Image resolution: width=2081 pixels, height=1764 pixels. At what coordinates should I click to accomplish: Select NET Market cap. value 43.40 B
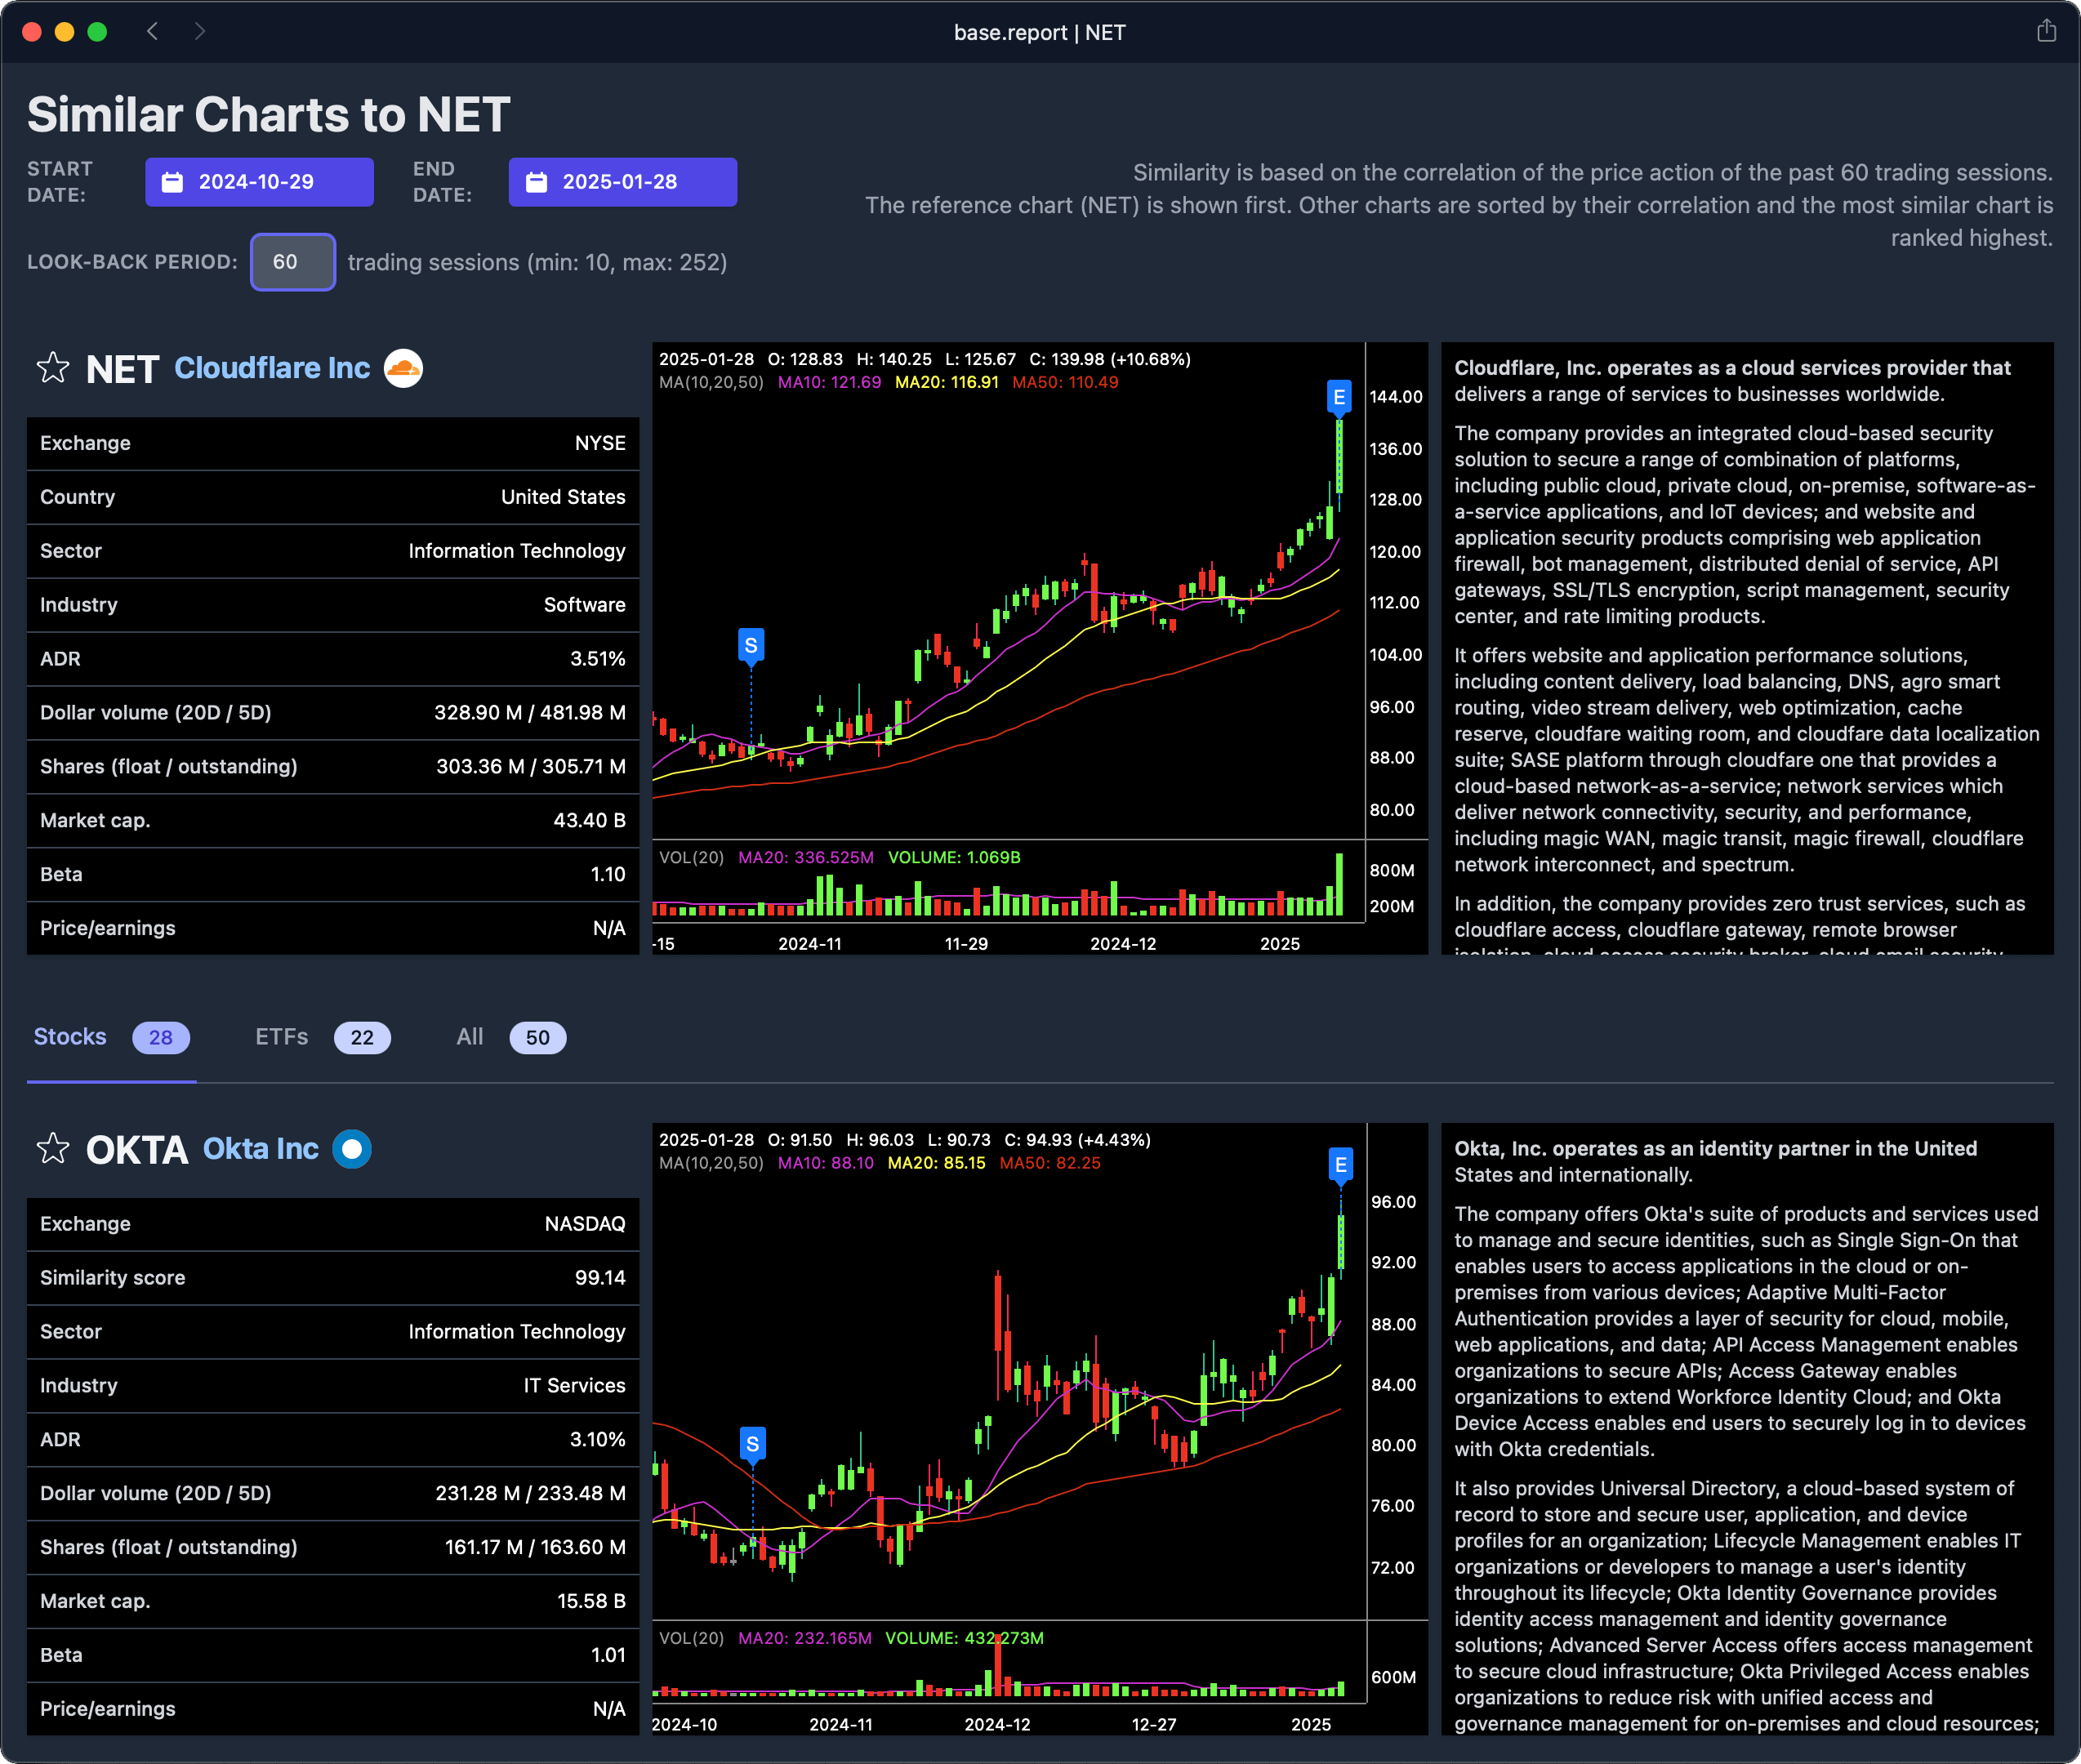[x=589, y=820]
